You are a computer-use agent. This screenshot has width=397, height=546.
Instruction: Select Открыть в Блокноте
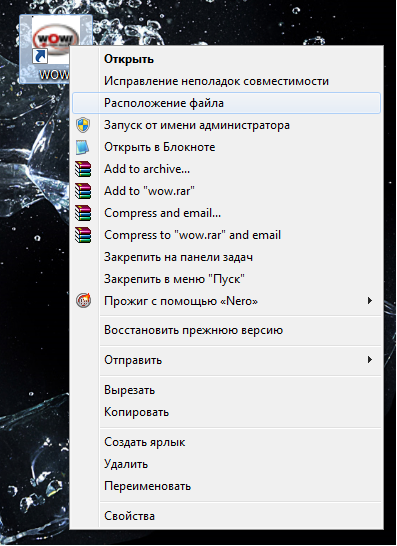(226, 147)
